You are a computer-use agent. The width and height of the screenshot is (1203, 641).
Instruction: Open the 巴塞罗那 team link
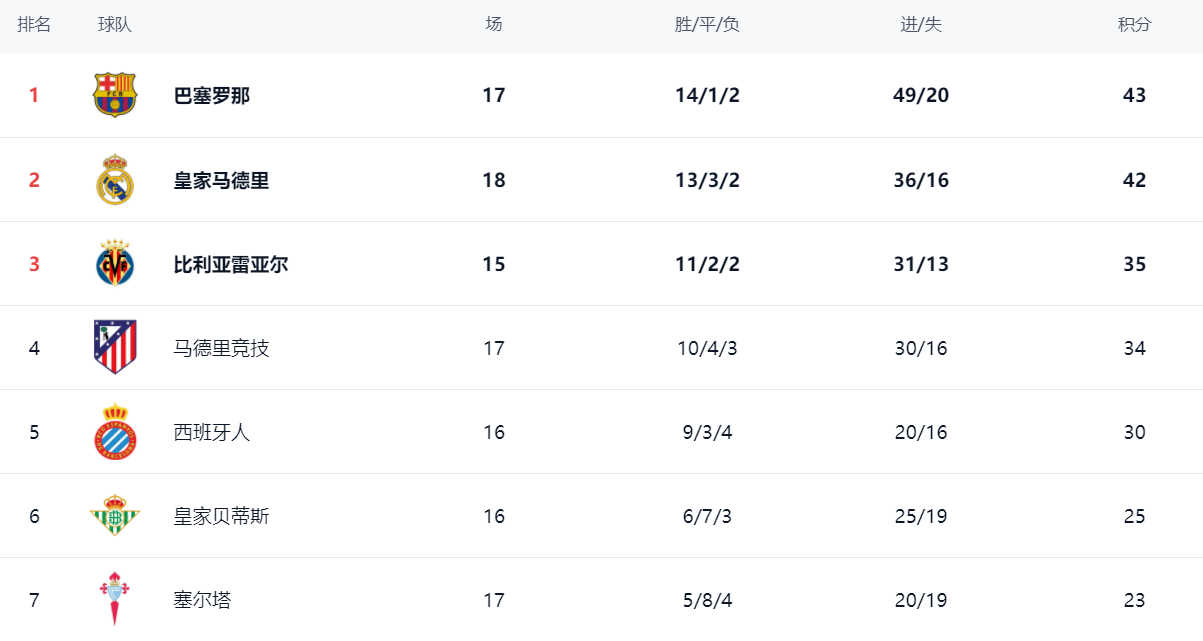(212, 96)
